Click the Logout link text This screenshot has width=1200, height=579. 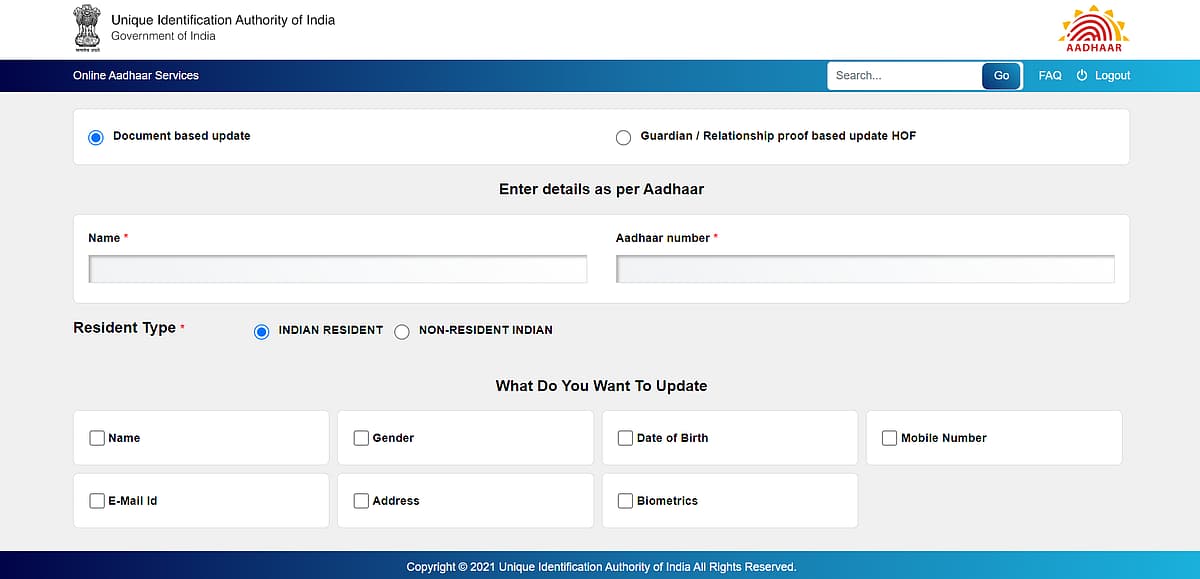click(x=1112, y=76)
